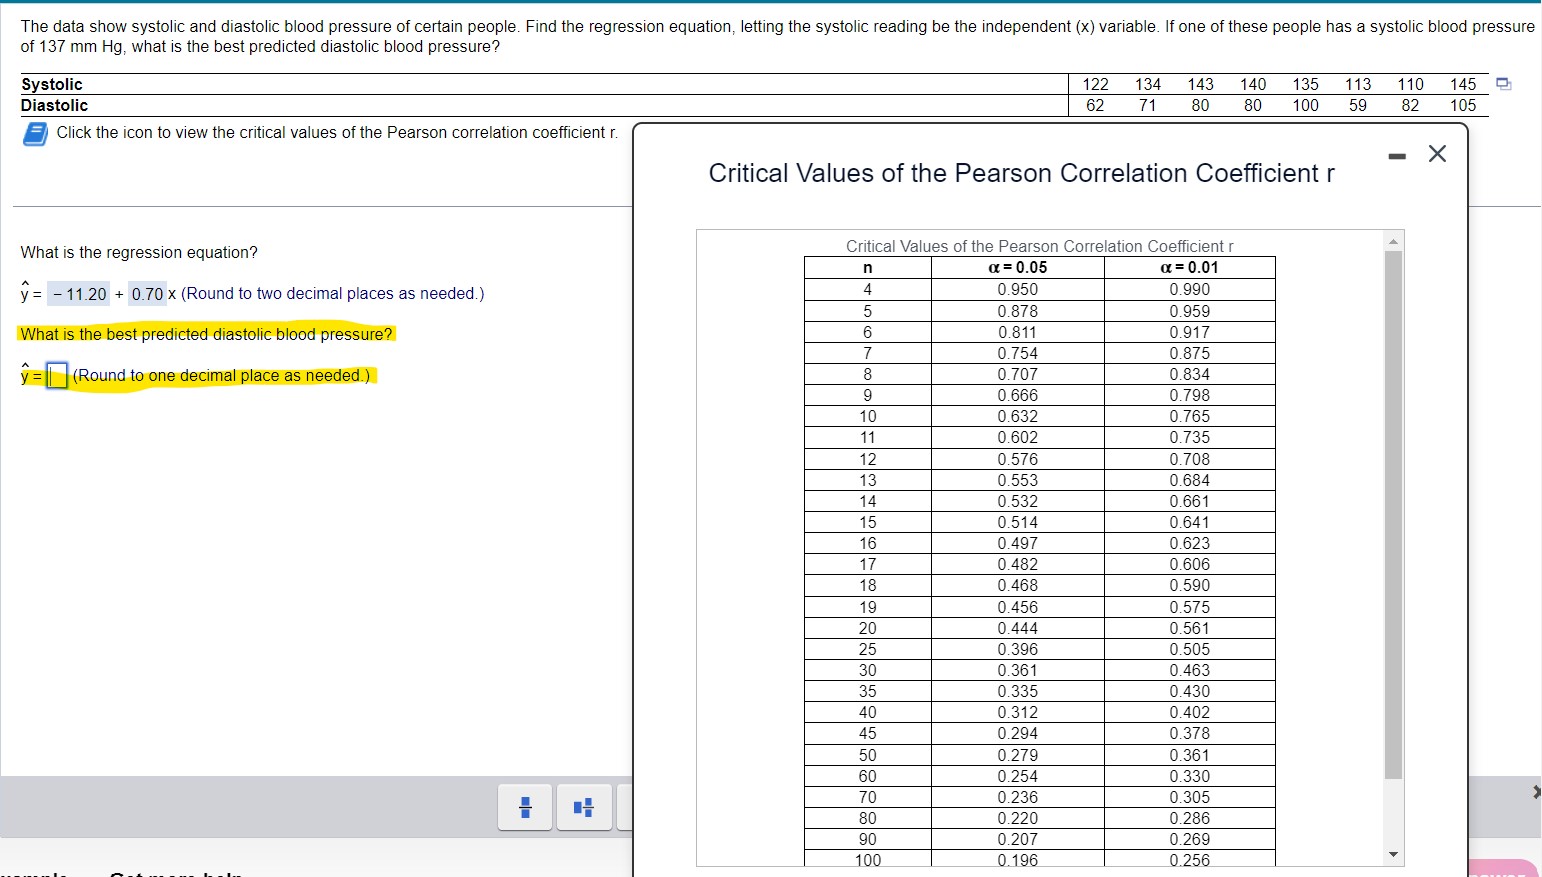Viewport: 1542px width, 877px height.
Task: Click critical value 0.335
Action: pyautogui.click(x=1018, y=691)
